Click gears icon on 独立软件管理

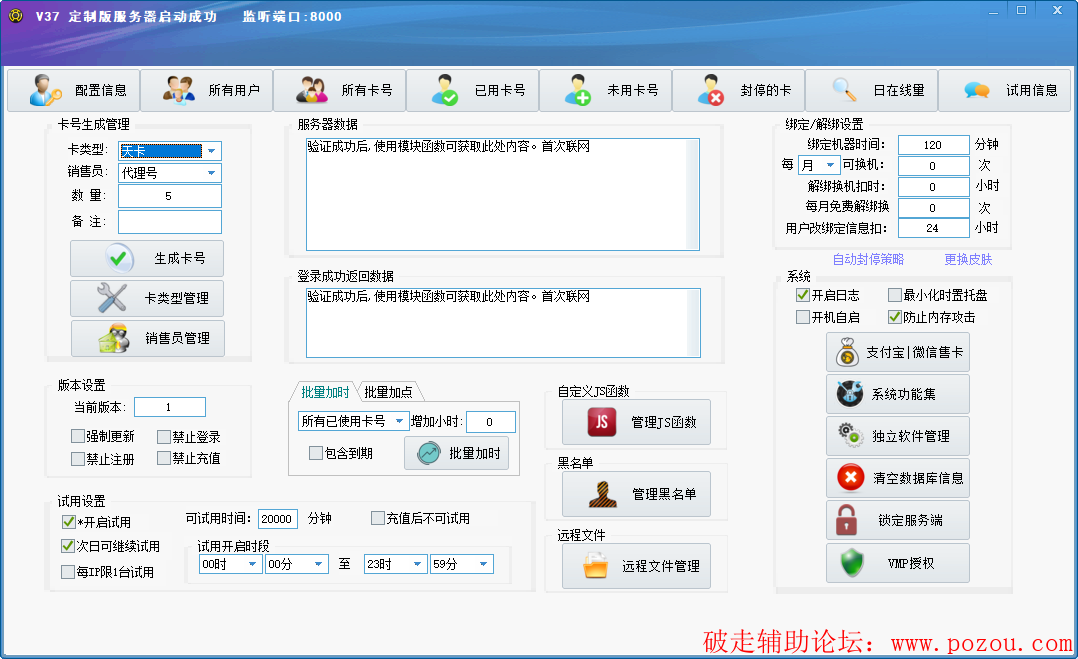tap(850, 436)
